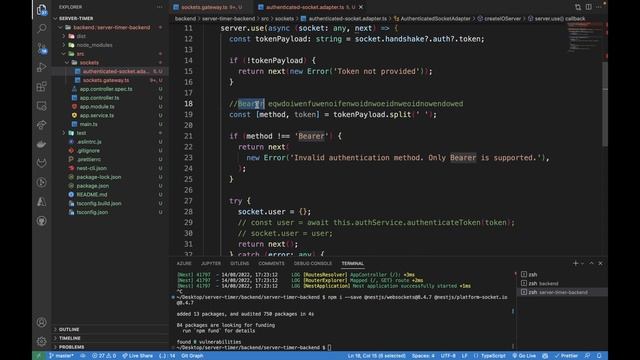Switch to the DEBUG CONSOLE panel tab
Image resolution: width=640 pixels, height=360 pixels.
[x=313, y=264]
